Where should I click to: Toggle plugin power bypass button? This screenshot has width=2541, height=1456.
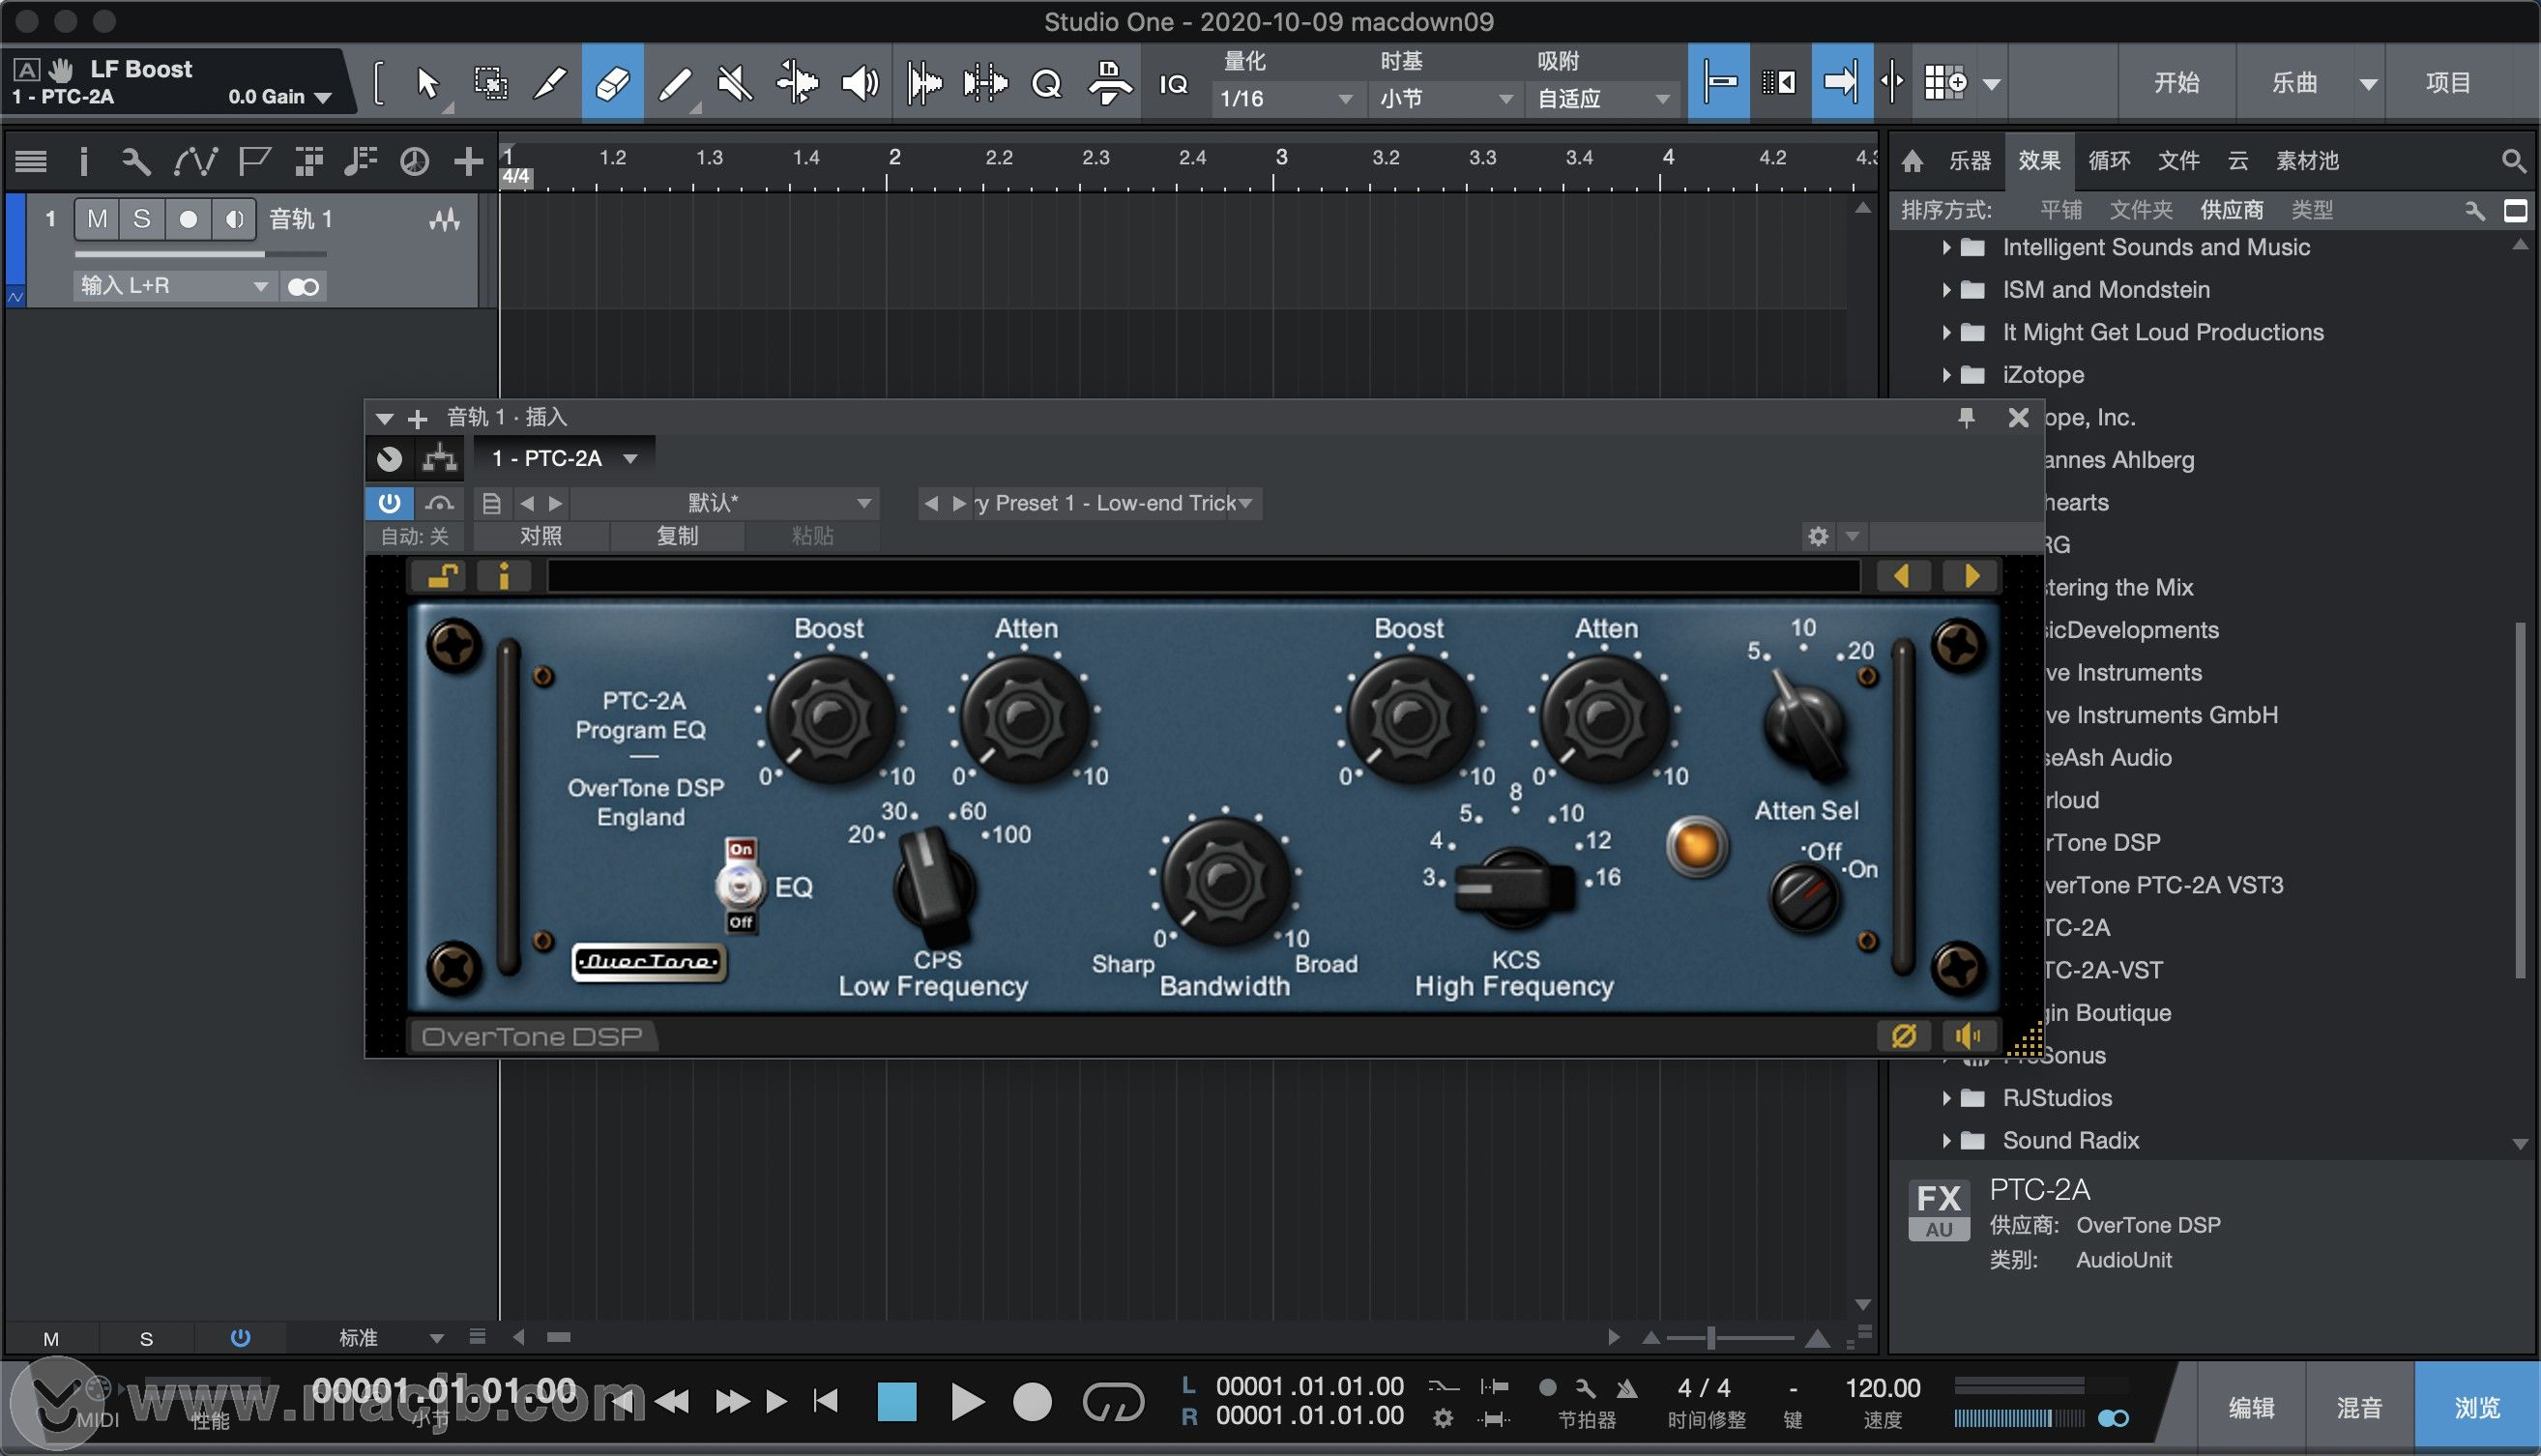[x=389, y=503]
